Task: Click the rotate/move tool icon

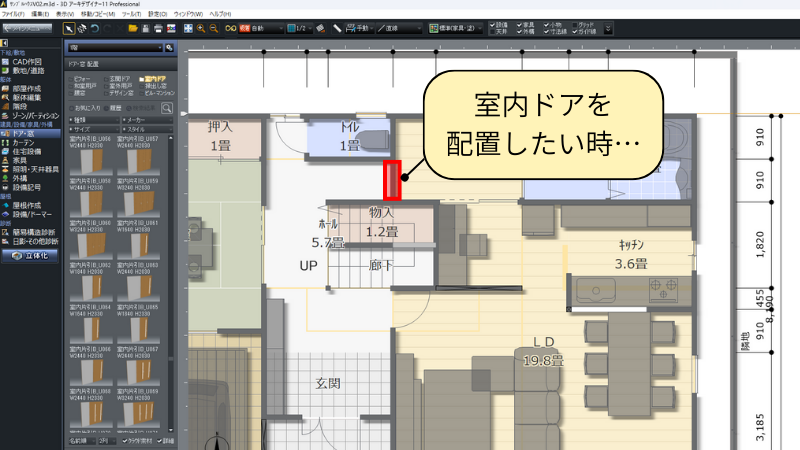Action: click(82, 29)
